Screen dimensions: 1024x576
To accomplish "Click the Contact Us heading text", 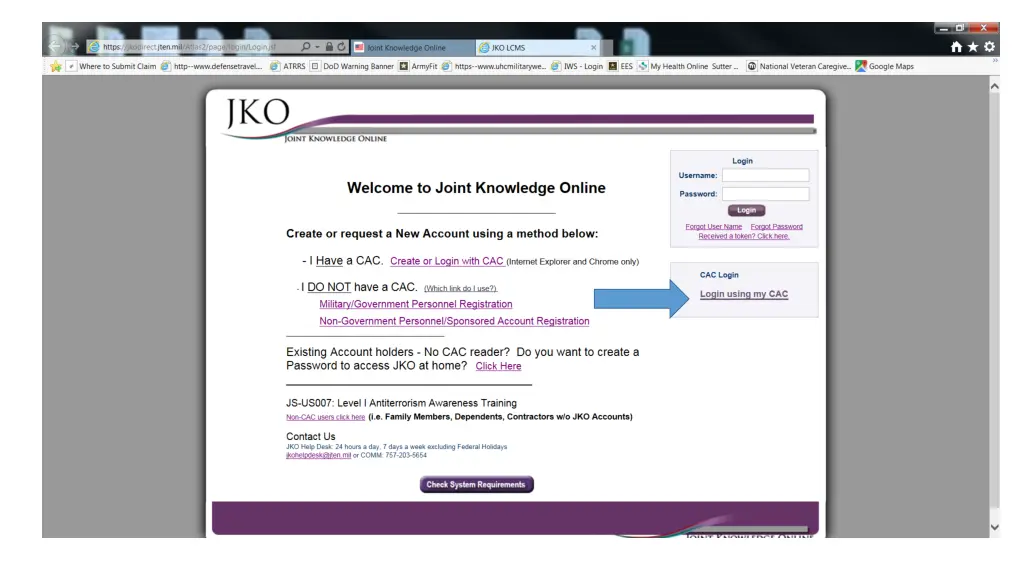I will click(310, 436).
